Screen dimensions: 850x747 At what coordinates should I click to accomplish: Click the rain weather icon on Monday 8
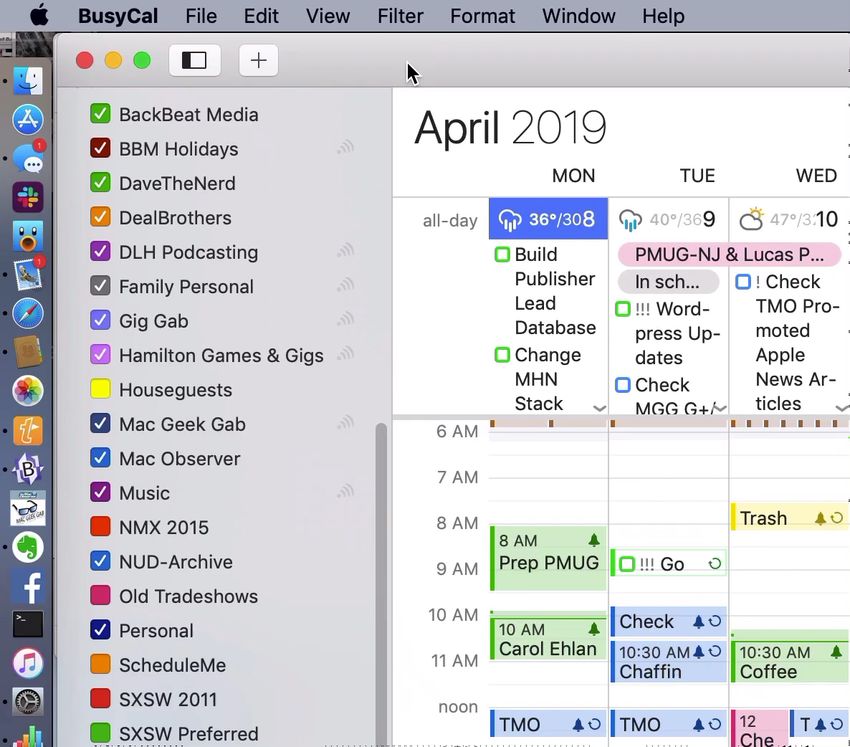510,220
